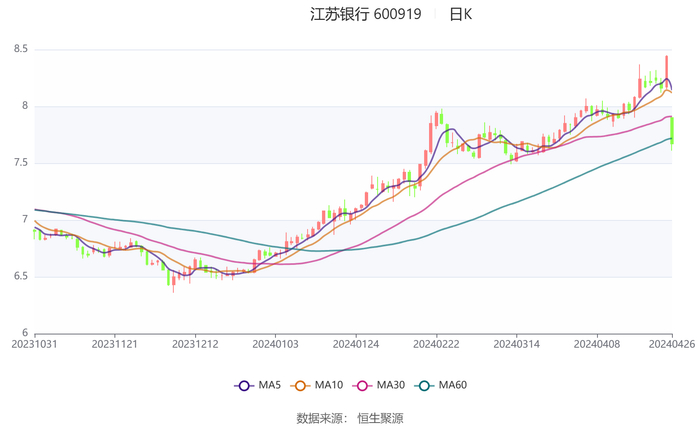Viewport: 700px width, 426px height.
Task: Click the 6 price axis label
Action: point(25,333)
